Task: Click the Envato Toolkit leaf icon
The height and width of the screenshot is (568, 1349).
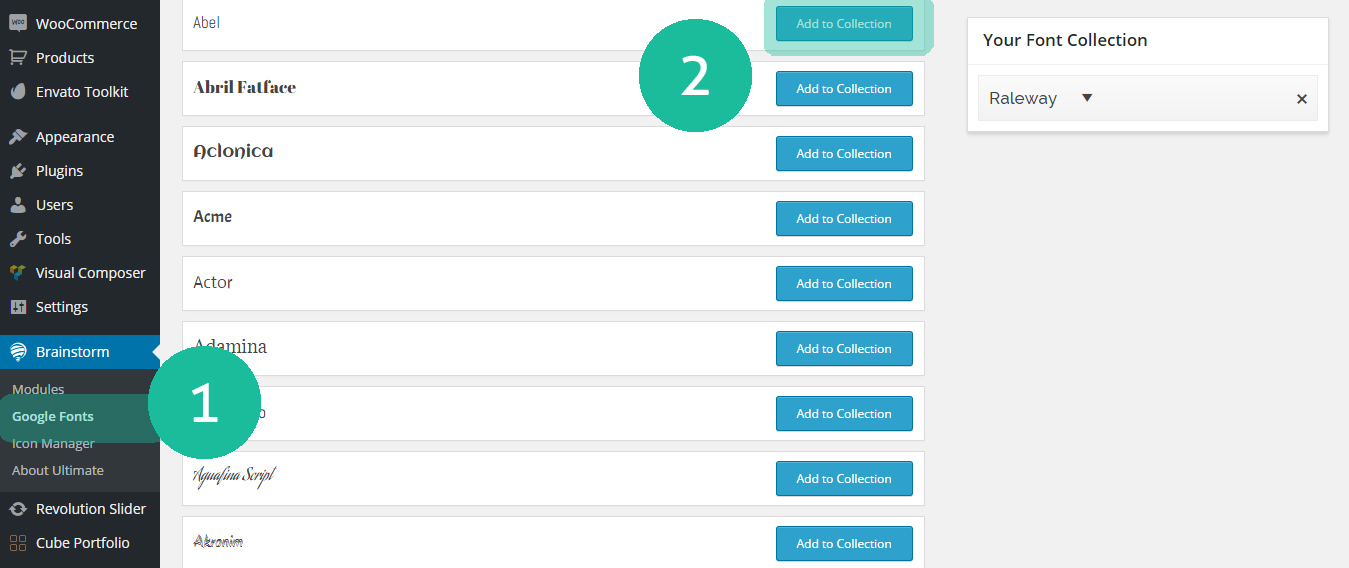Action: tap(18, 91)
